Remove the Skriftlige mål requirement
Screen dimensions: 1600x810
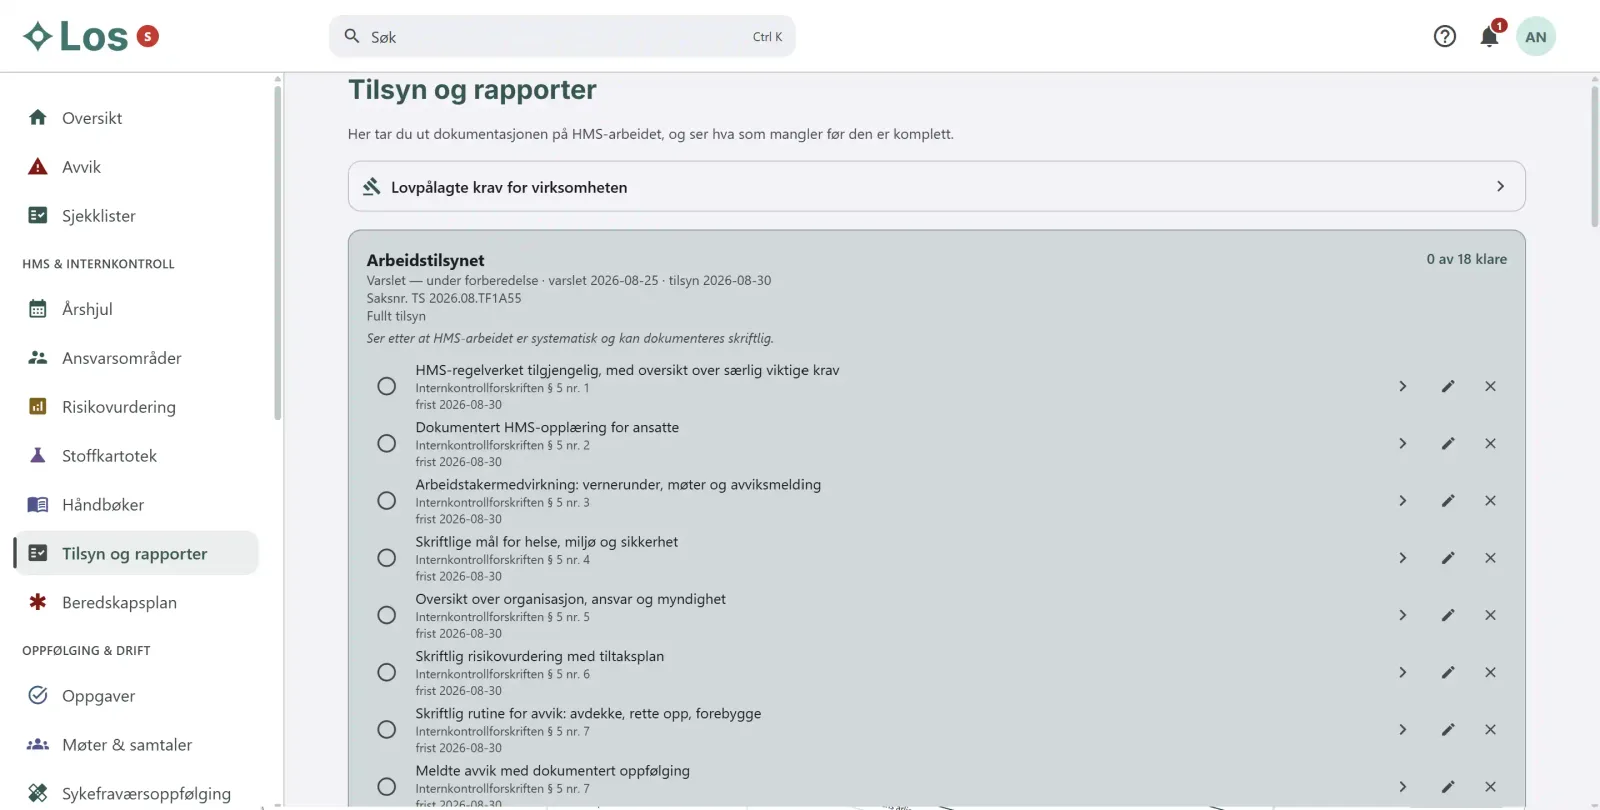(x=1490, y=558)
